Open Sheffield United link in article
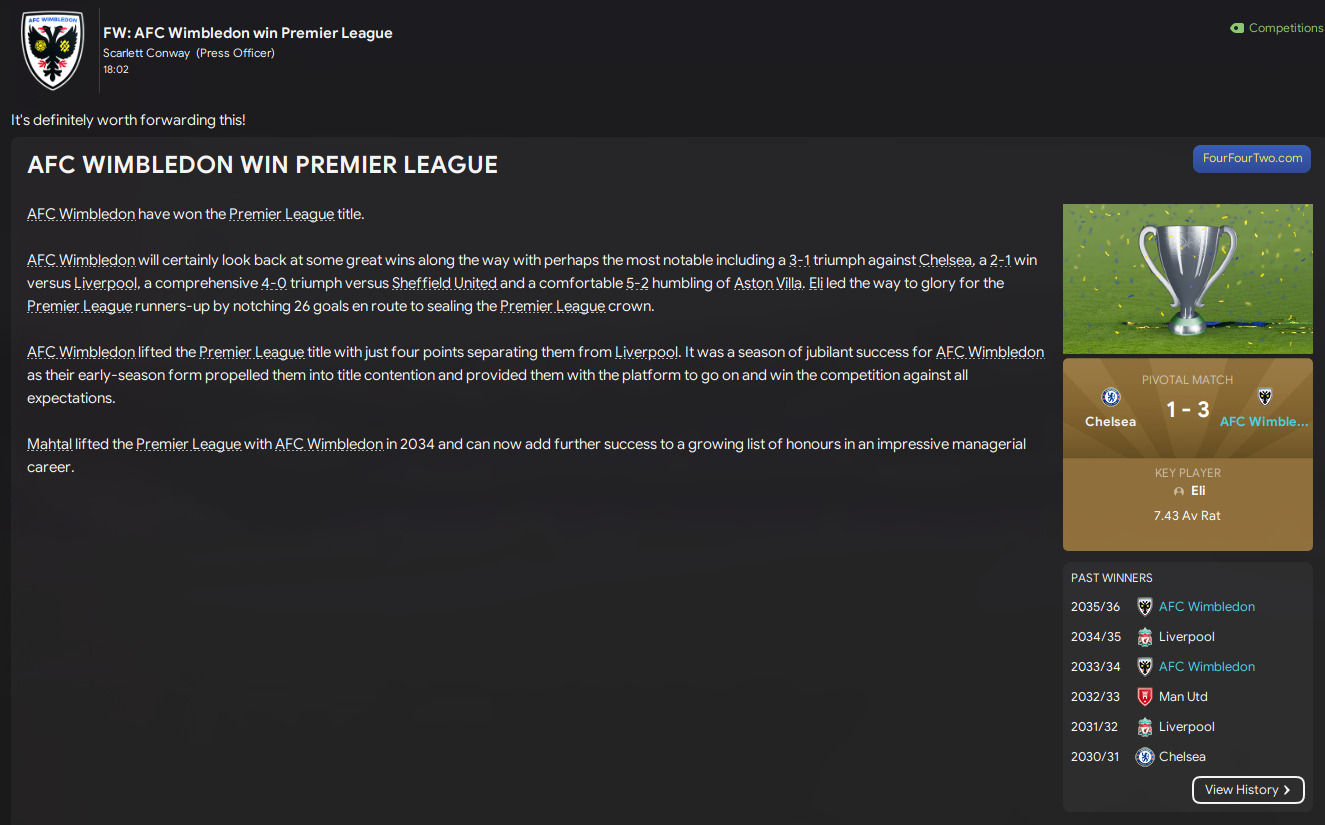 pyautogui.click(x=444, y=283)
